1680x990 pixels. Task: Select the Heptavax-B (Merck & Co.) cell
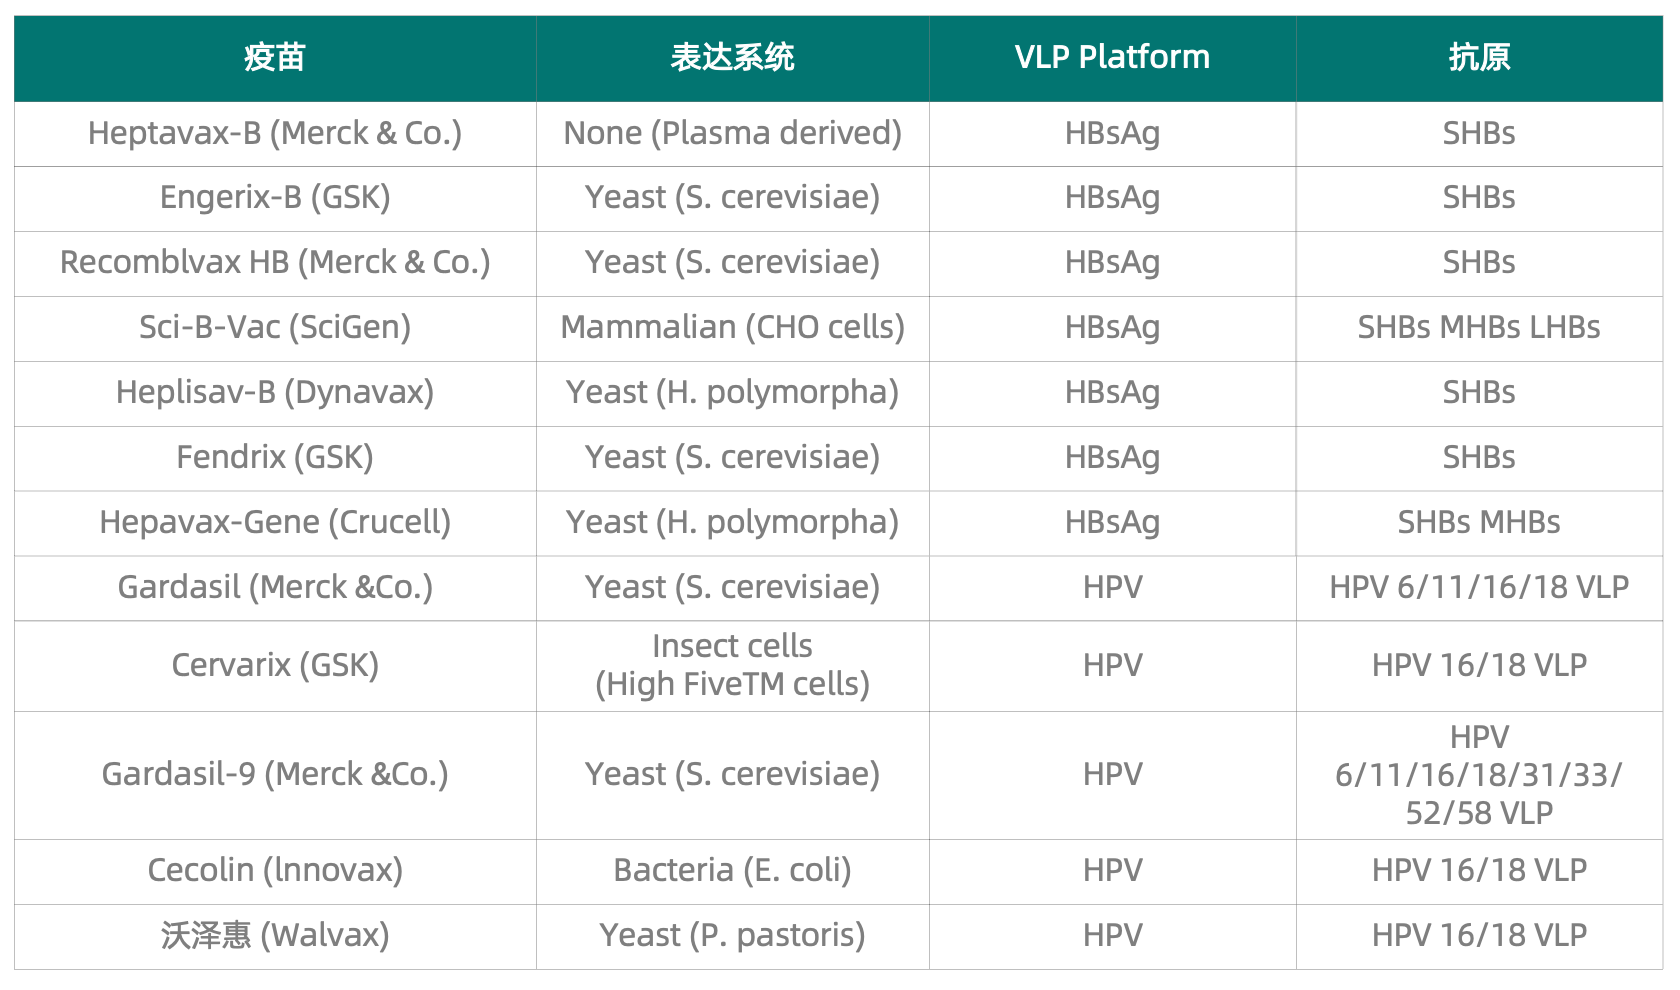tap(275, 134)
